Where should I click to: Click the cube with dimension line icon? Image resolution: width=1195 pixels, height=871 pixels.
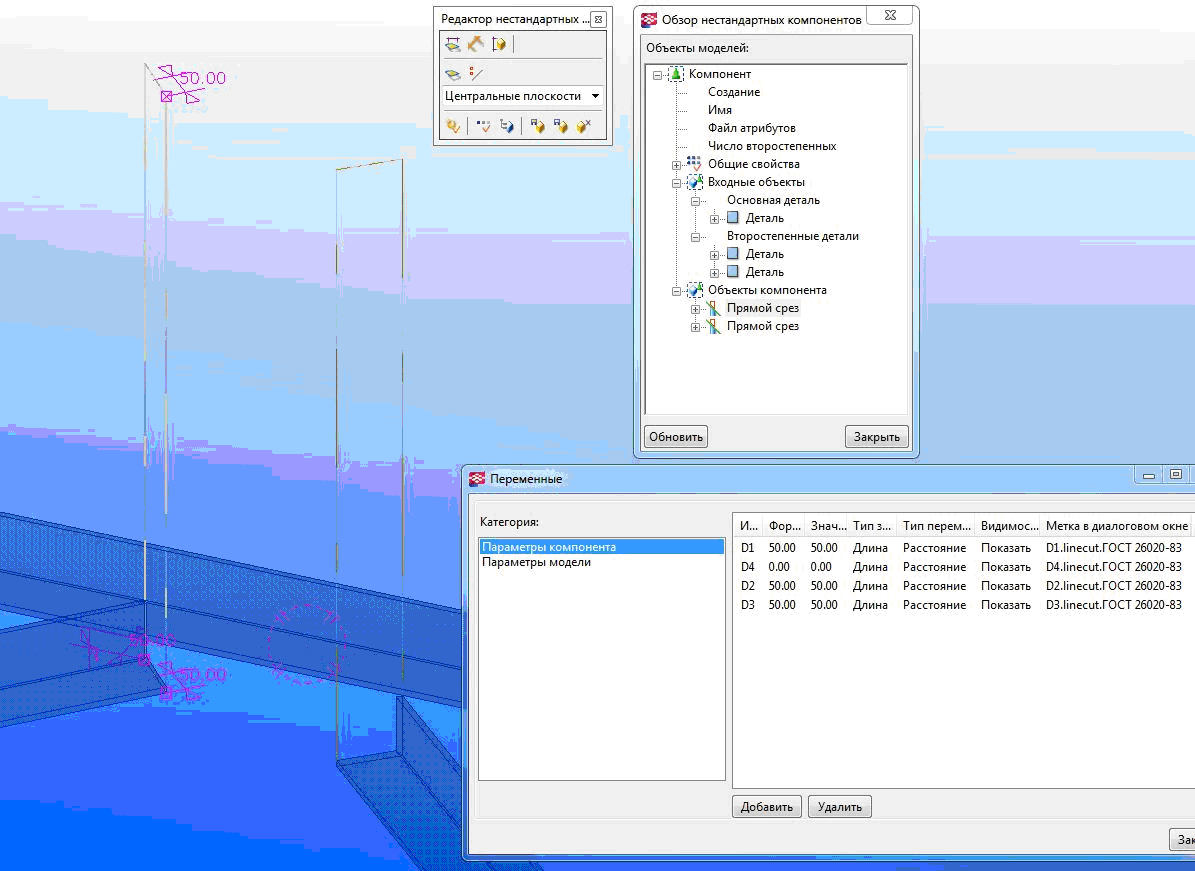coord(500,44)
